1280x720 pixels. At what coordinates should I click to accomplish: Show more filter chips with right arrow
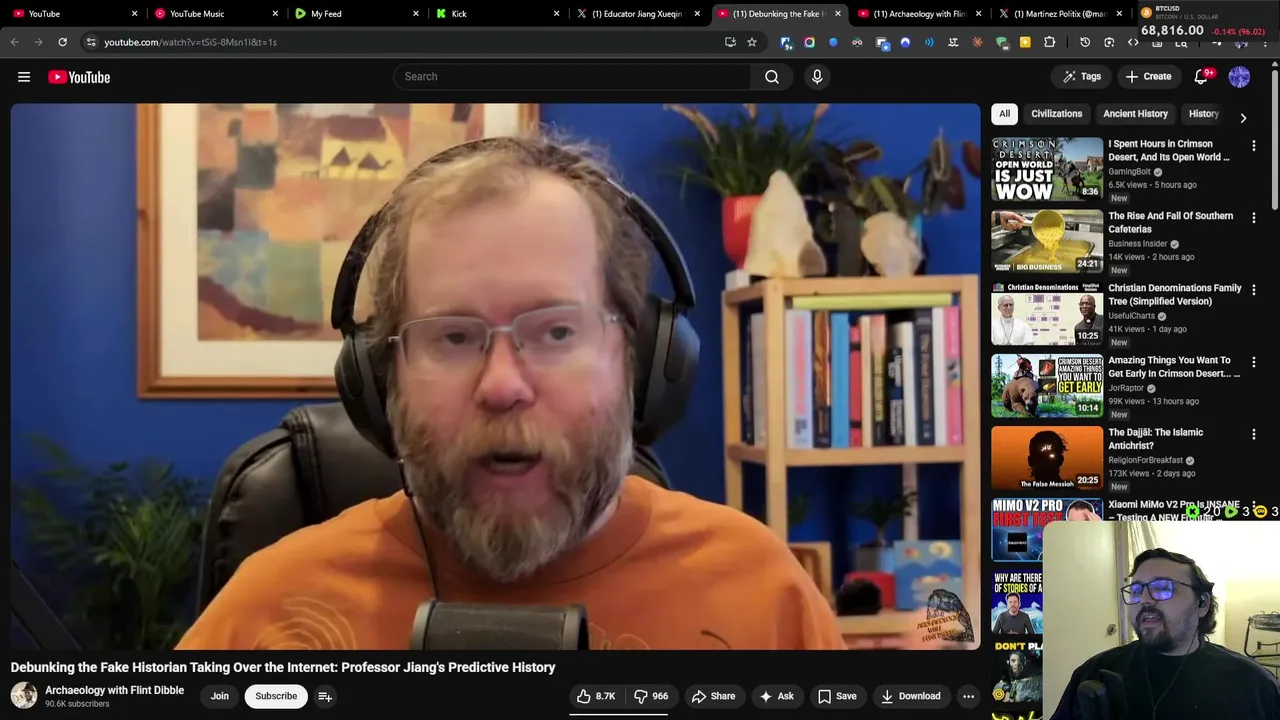1243,118
